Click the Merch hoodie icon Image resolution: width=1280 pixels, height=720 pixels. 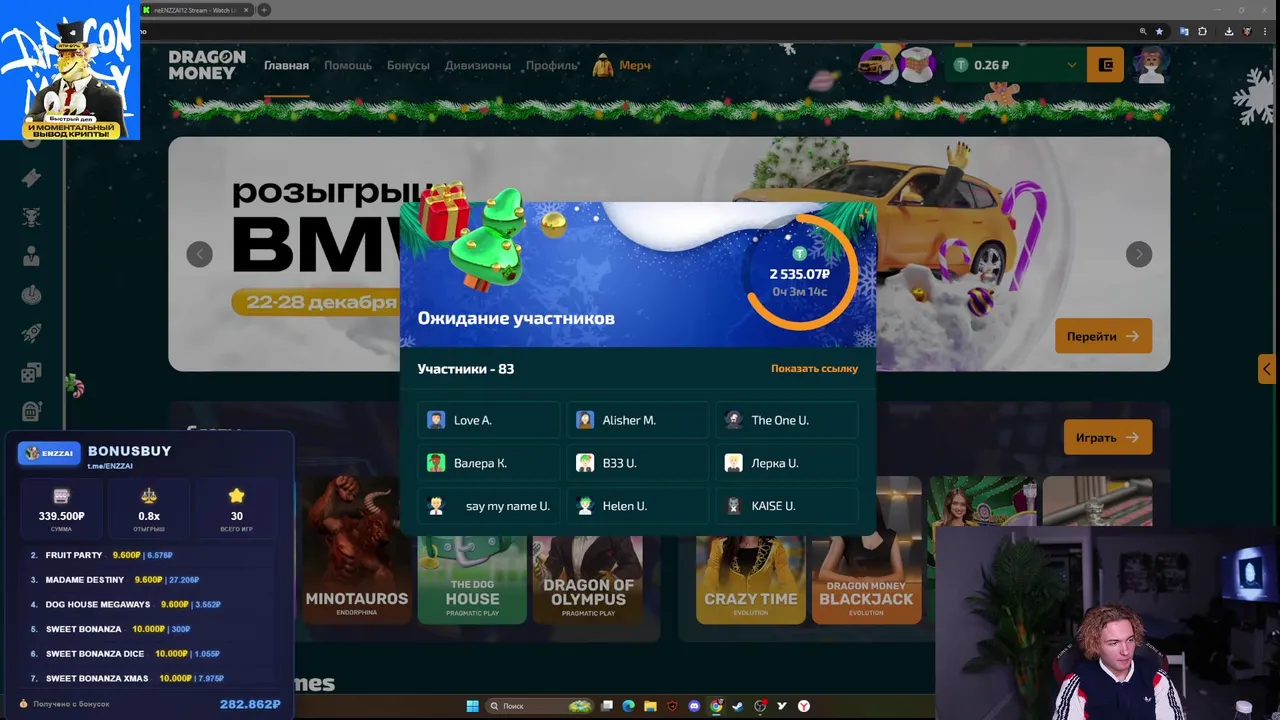tap(602, 65)
